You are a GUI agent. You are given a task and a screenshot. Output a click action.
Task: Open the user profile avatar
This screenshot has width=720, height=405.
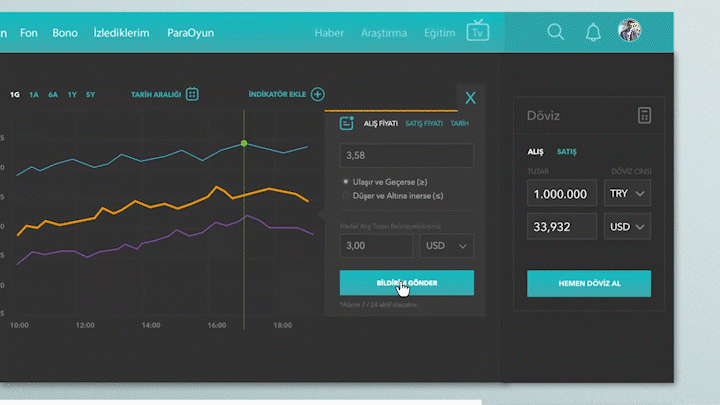(629, 30)
